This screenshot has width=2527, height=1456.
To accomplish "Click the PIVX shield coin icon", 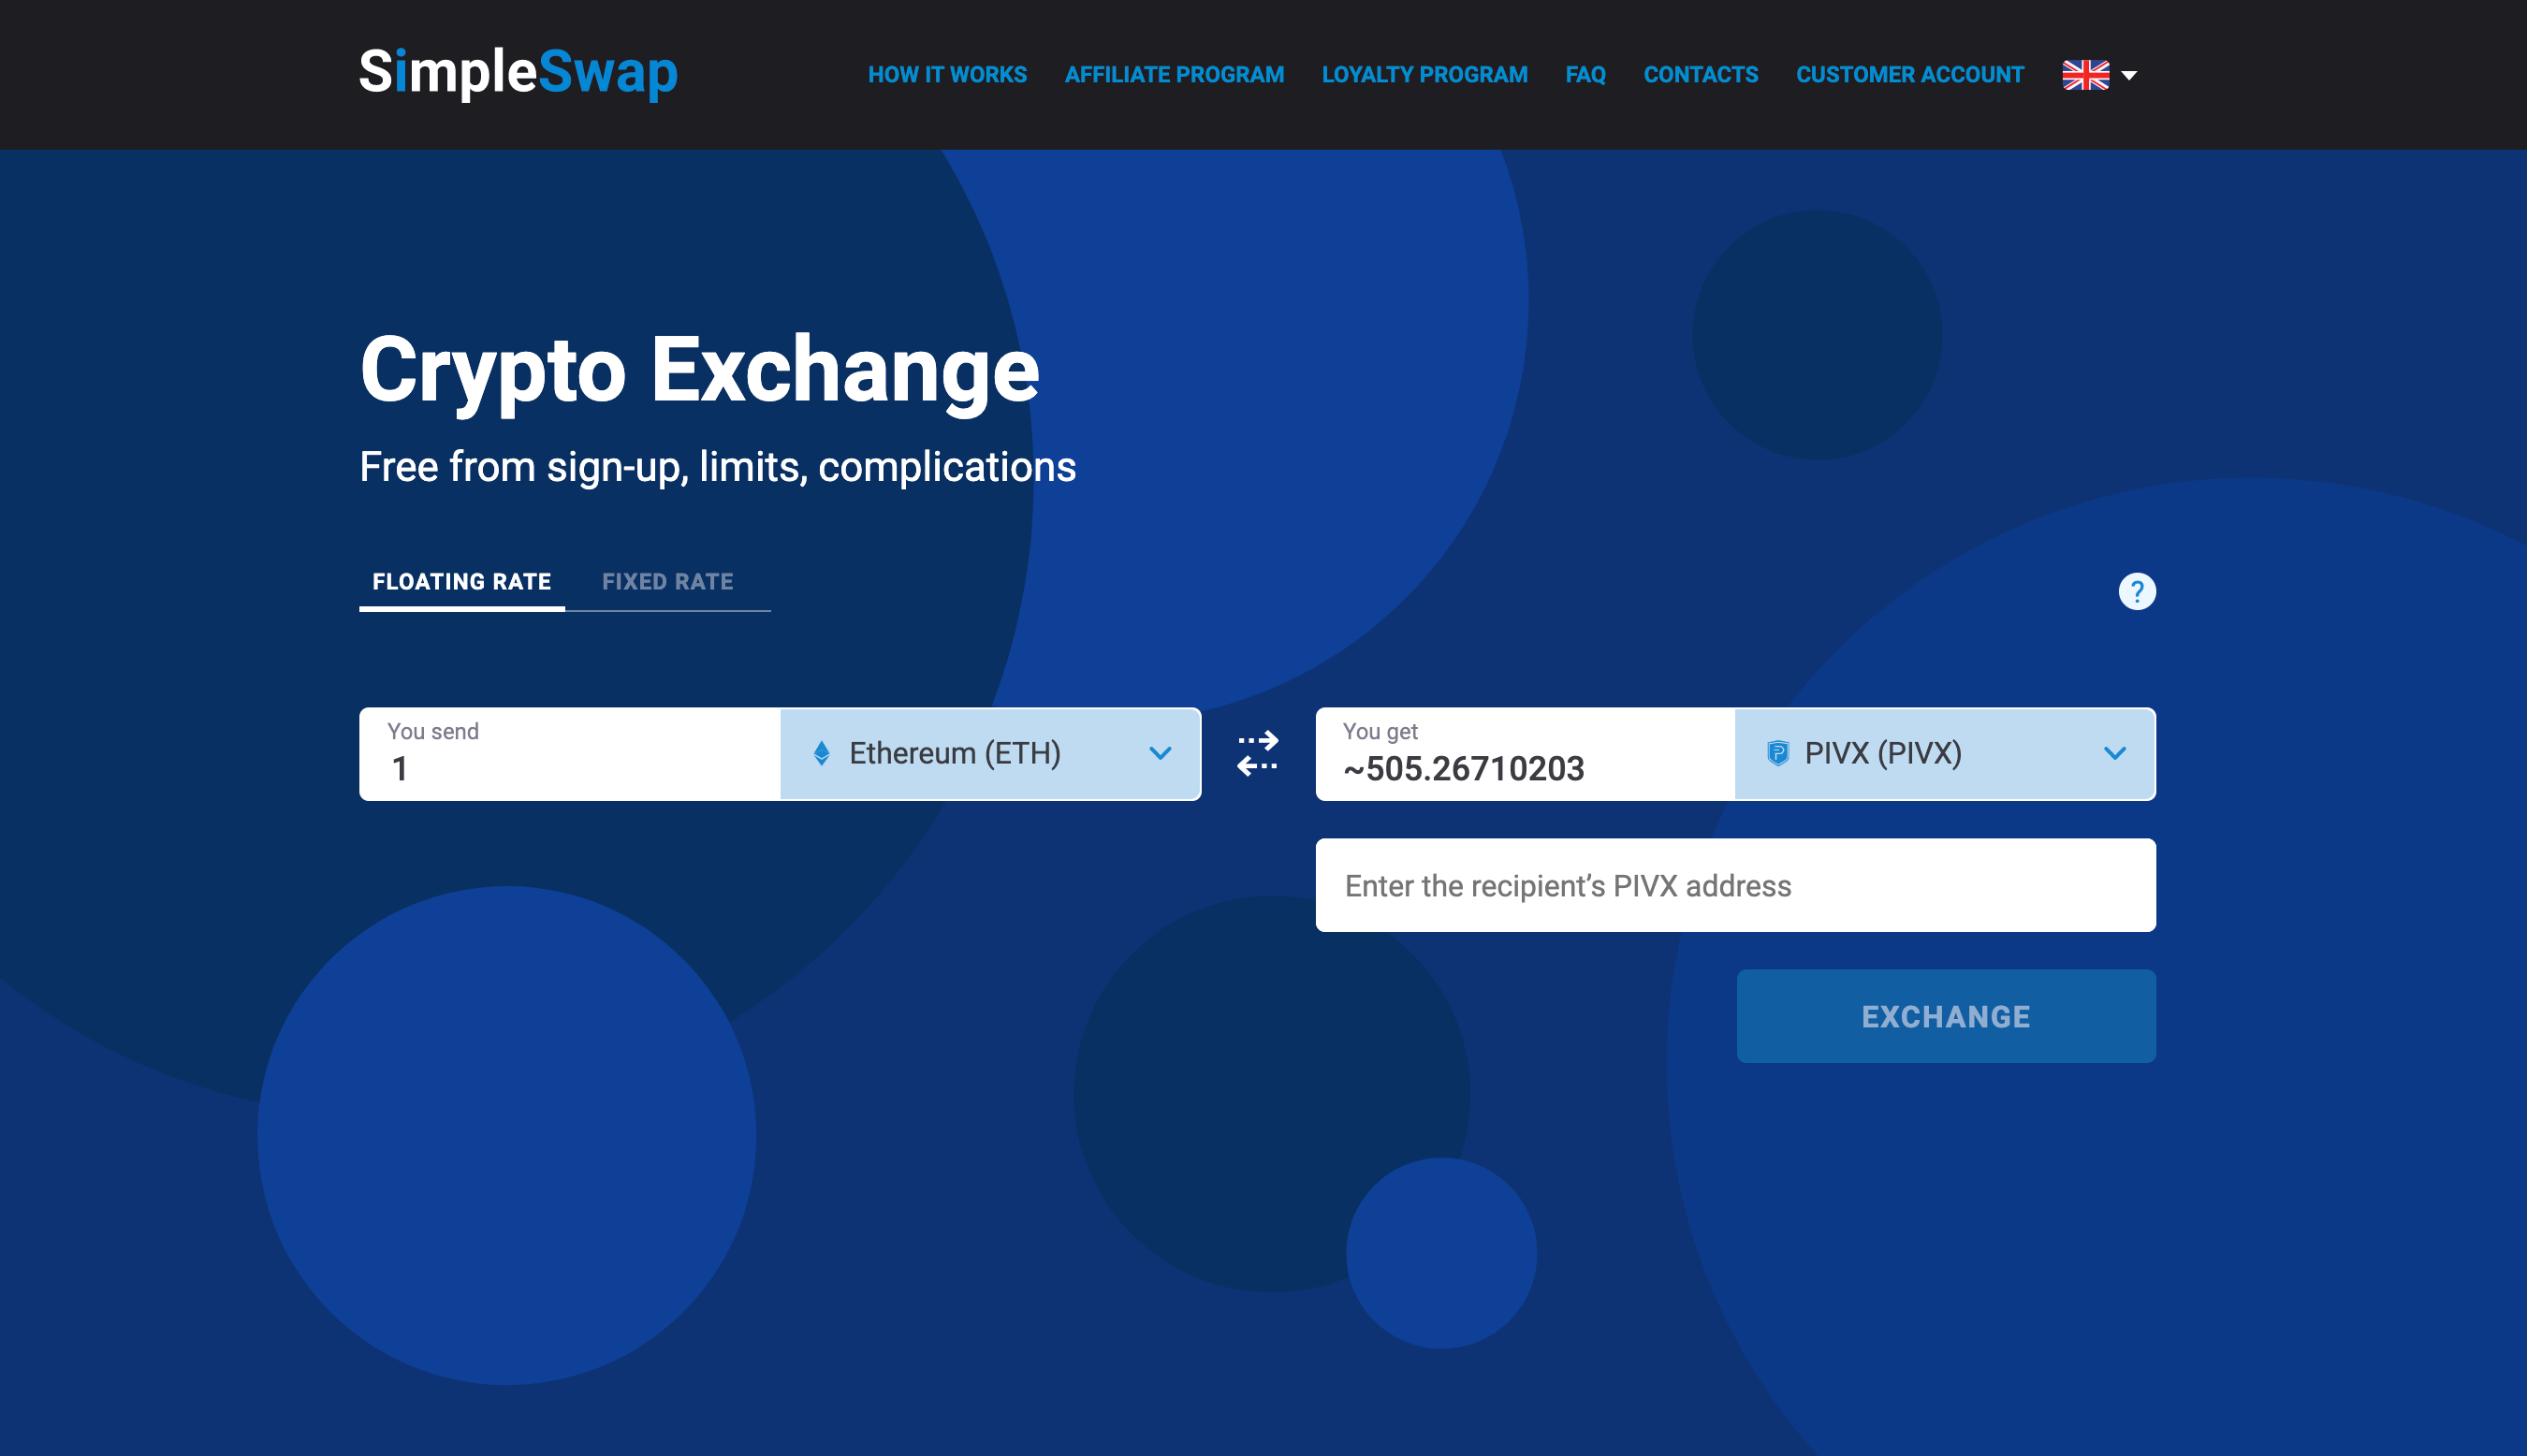I will (1777, 753).
